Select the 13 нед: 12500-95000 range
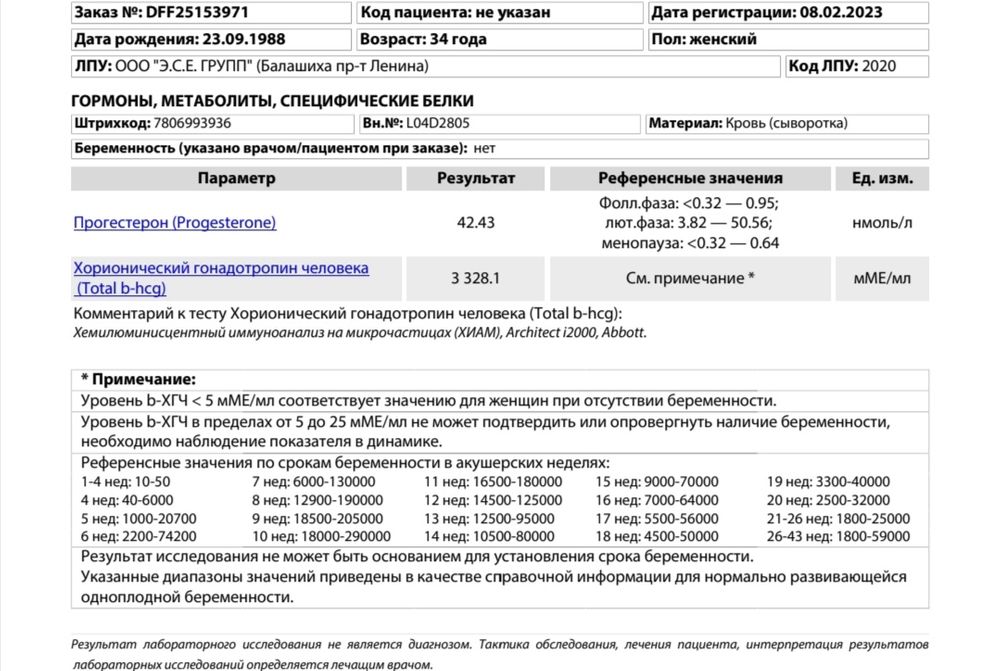1000x671 pixels. pyautogui.click(x=489, y=519)
